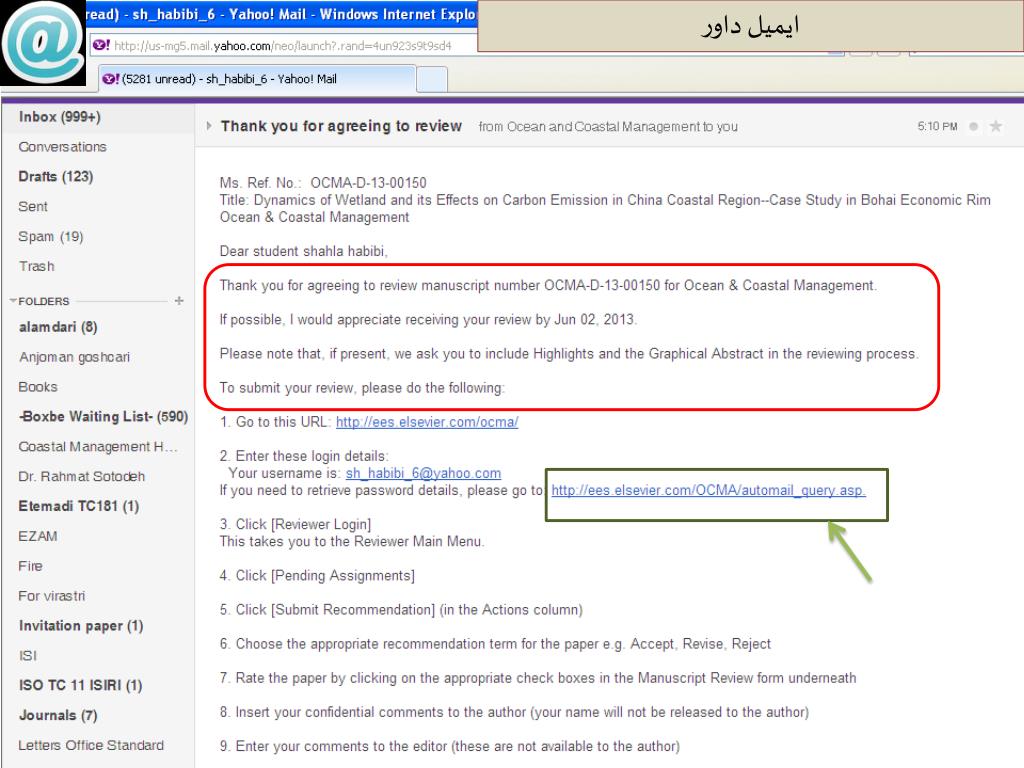Open the Sent folder

(x=33, y=206)
